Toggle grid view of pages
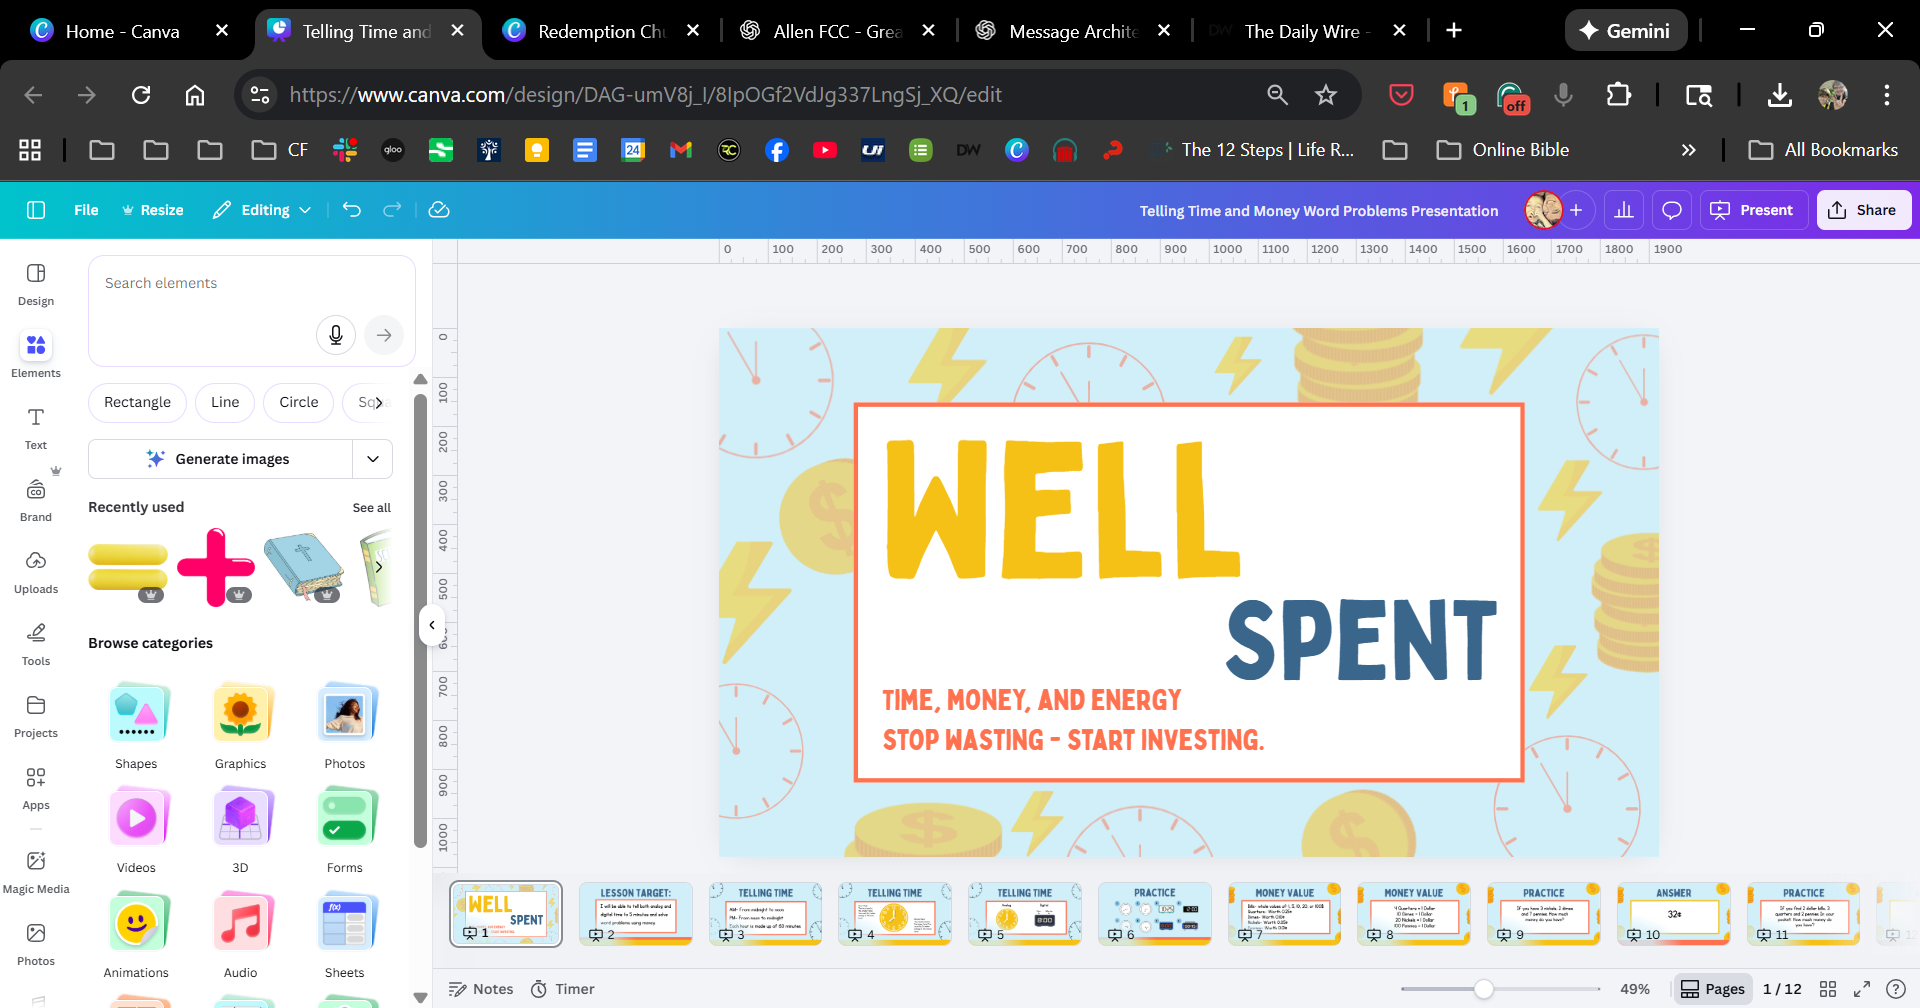 (1828, 989)
